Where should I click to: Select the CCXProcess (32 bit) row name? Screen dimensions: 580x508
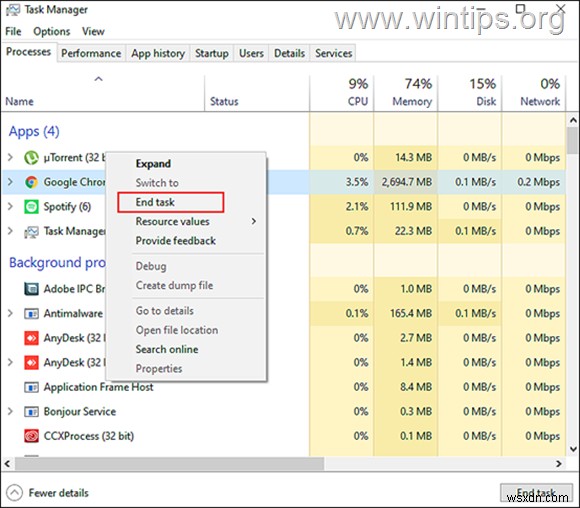click(x=89, y=436)
